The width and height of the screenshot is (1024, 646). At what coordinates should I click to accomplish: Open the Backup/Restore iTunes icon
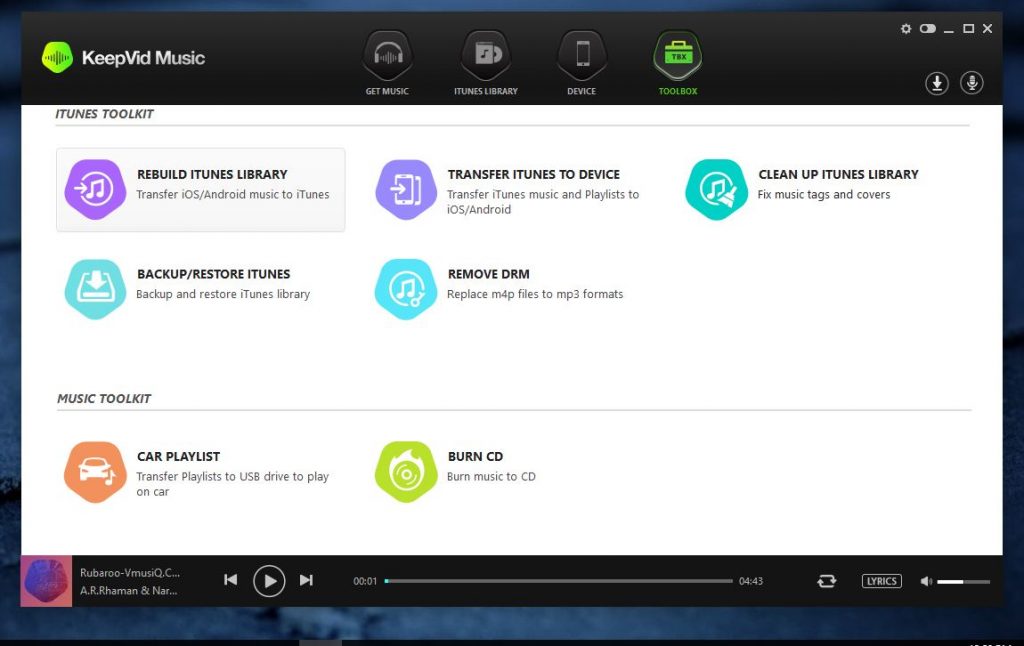pos(95,289)
